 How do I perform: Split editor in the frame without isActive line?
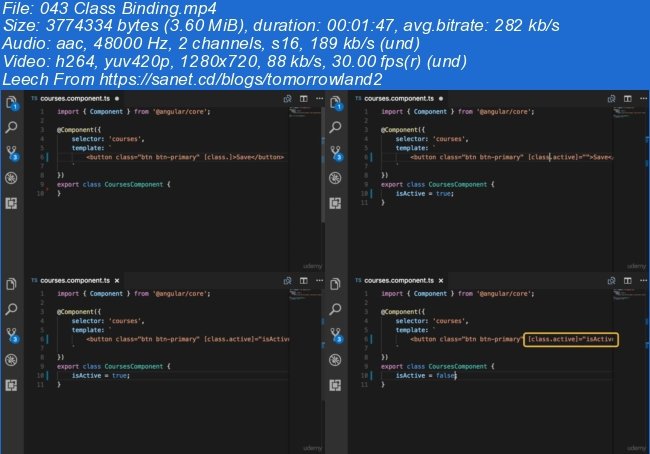(304, 99)
